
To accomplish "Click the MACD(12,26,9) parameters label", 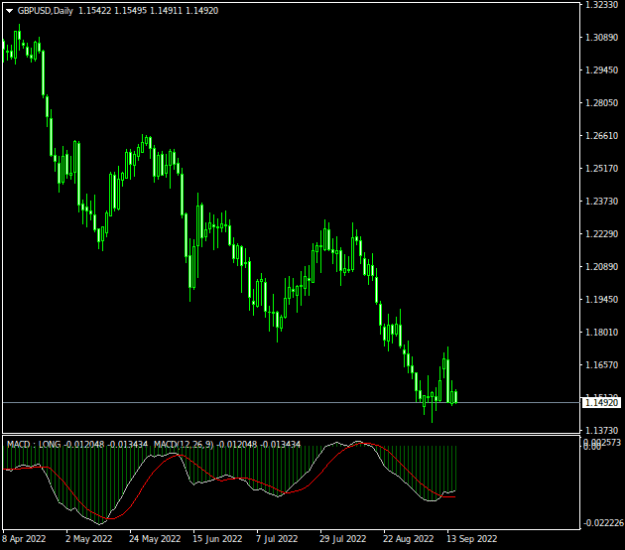I will coord(184,444).
